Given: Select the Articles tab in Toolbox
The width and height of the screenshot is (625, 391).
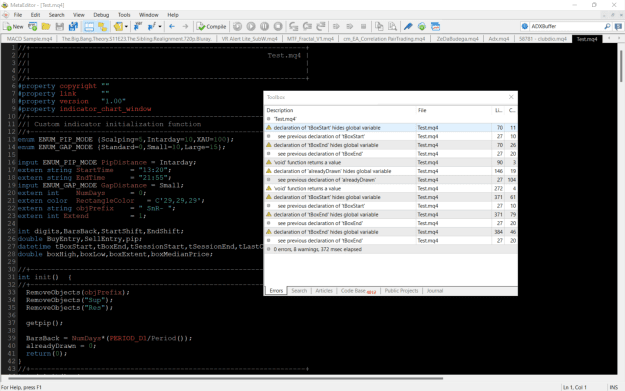Looking at the screenshot, I should [x=324, y=291].
